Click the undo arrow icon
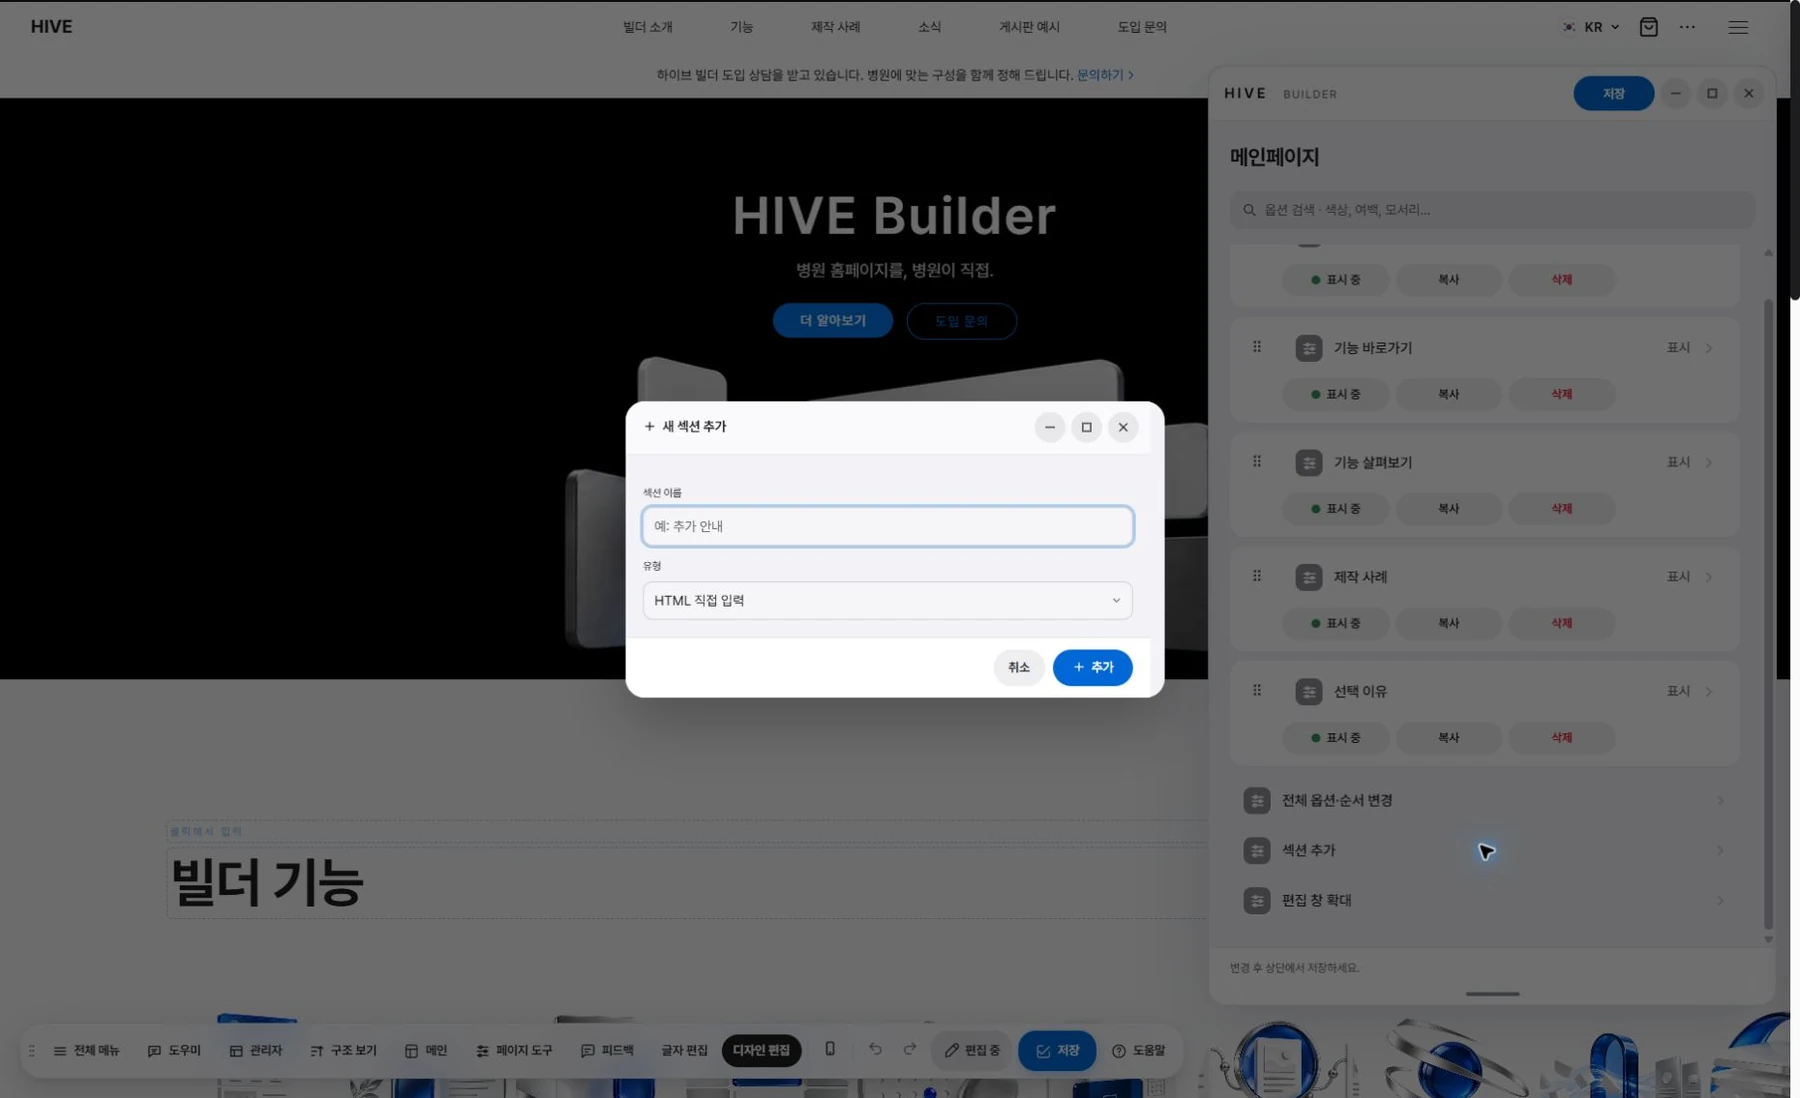 (875, 1049)
